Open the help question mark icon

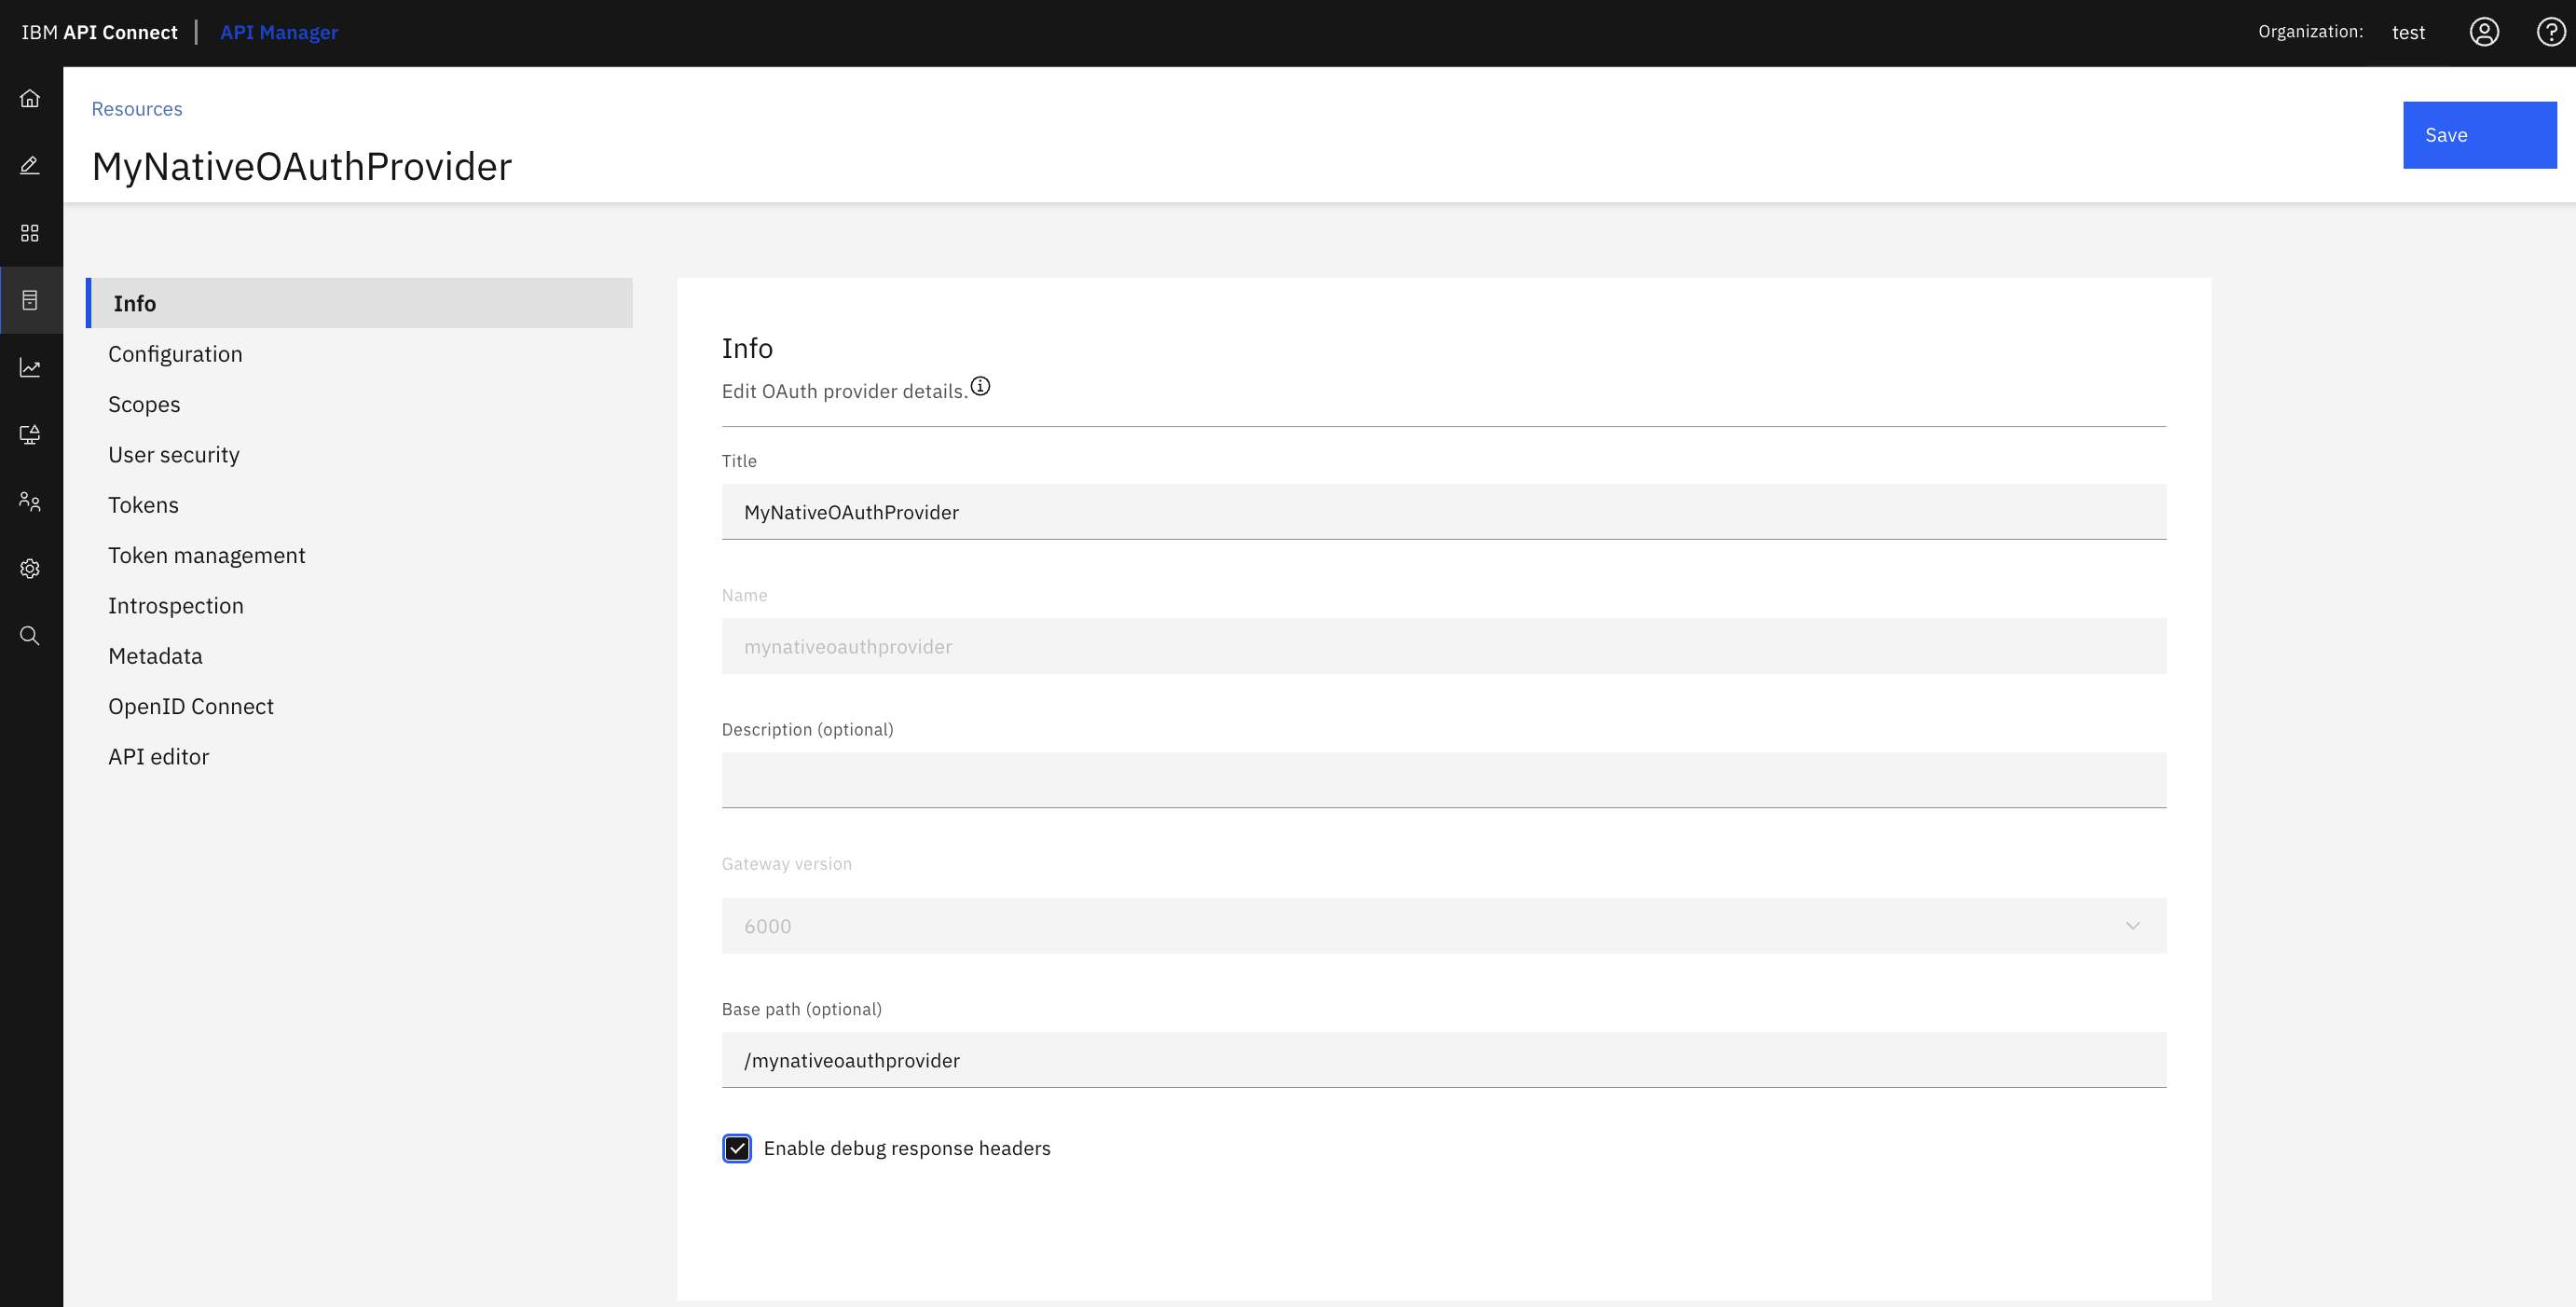tap(2550, 32)
